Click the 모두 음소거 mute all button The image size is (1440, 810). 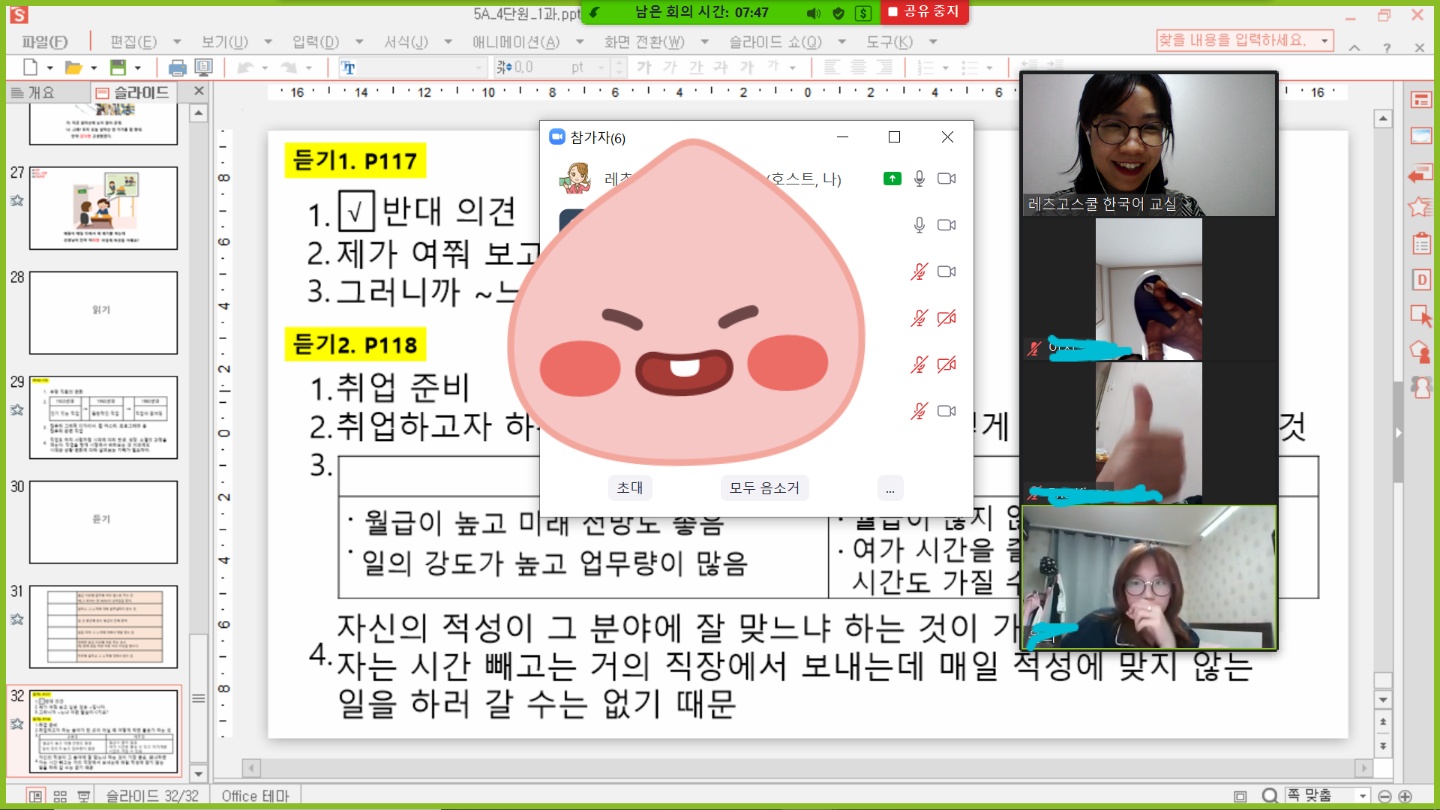pyautogui.click(x=764, y=487)
